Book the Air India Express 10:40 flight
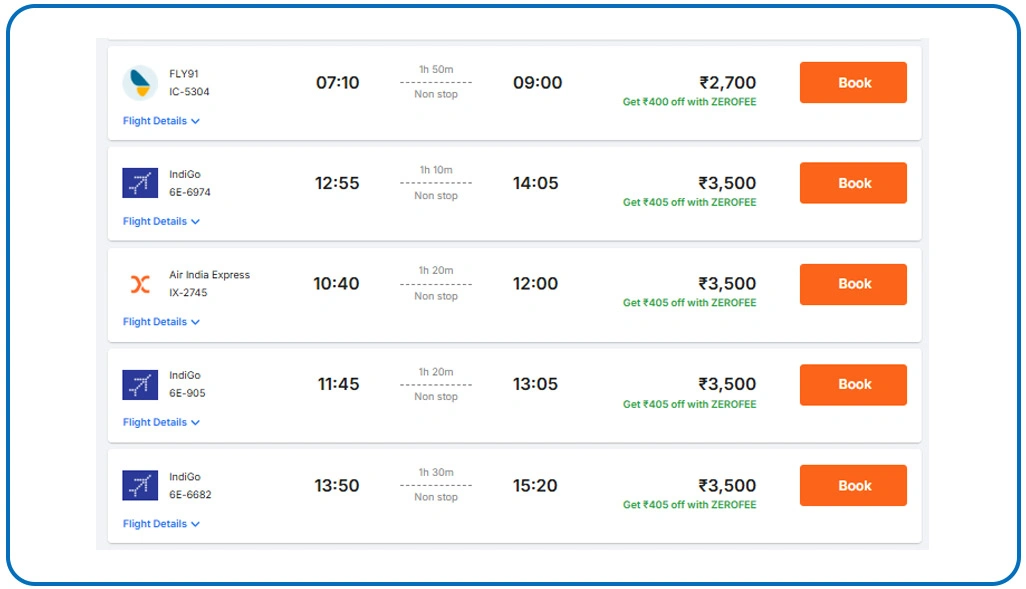 pyautogui.click(x=853, y=284)
